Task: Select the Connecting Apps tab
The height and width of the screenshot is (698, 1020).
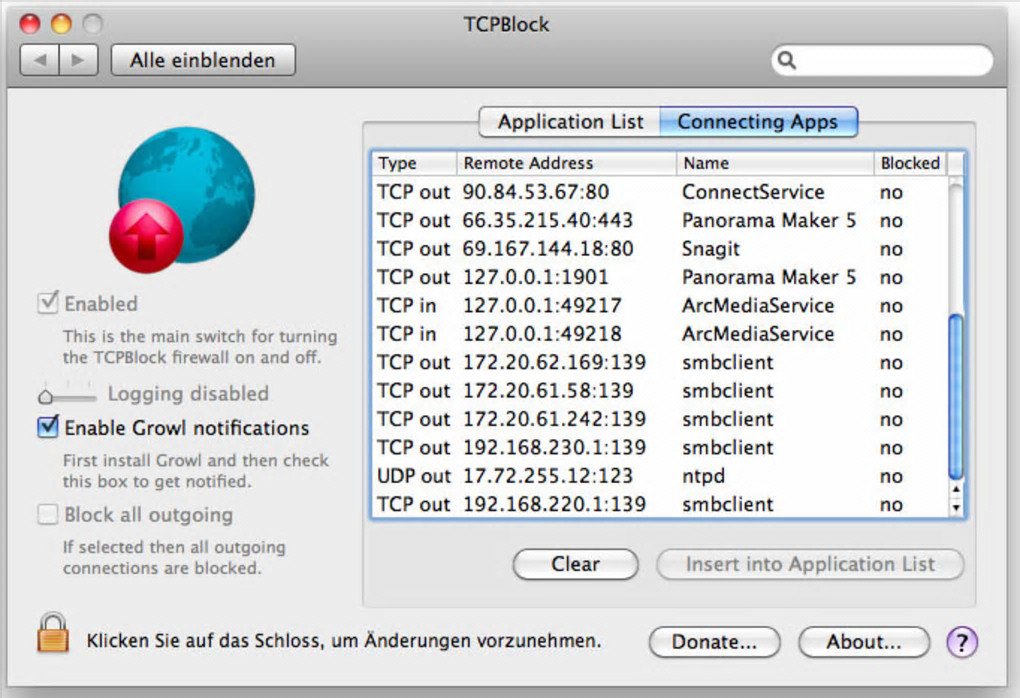Action: point(758,122)
